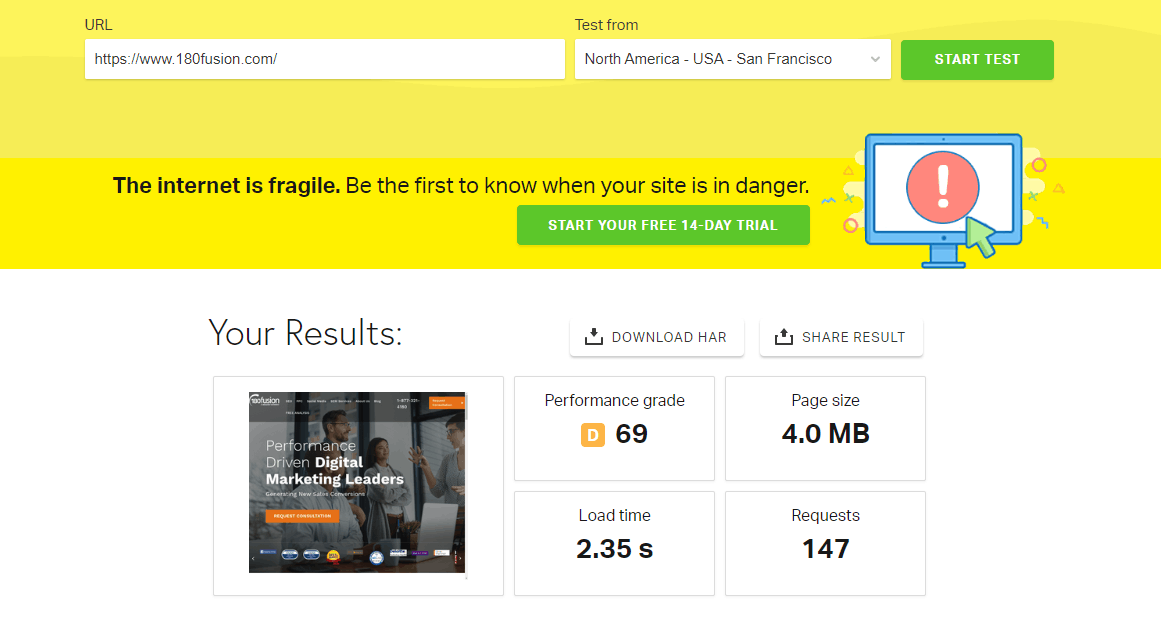Expand the region selector chevron arrow
The image size is (1161, 629).
coord(874,59)
